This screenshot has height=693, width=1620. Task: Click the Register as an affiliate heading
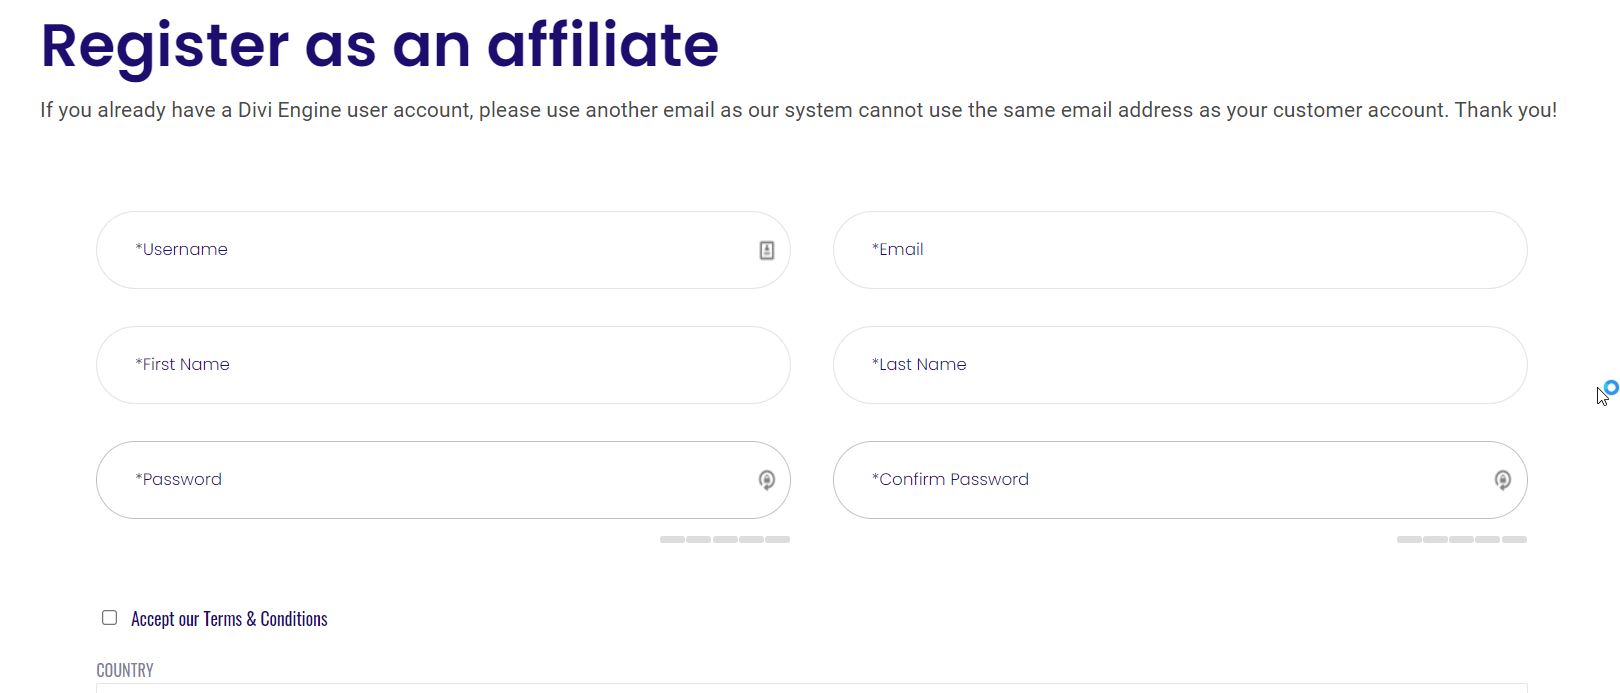pos(380,46)
